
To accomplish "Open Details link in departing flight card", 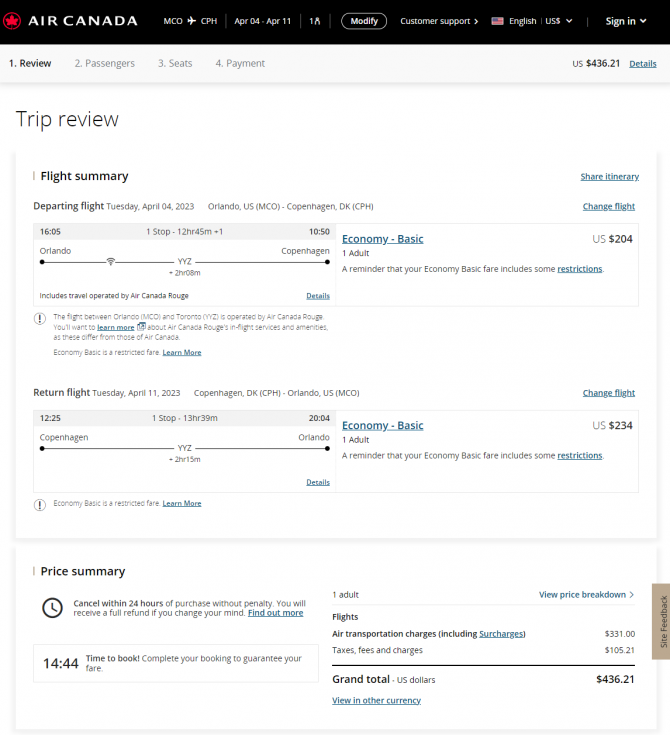I will pos(318,296).
